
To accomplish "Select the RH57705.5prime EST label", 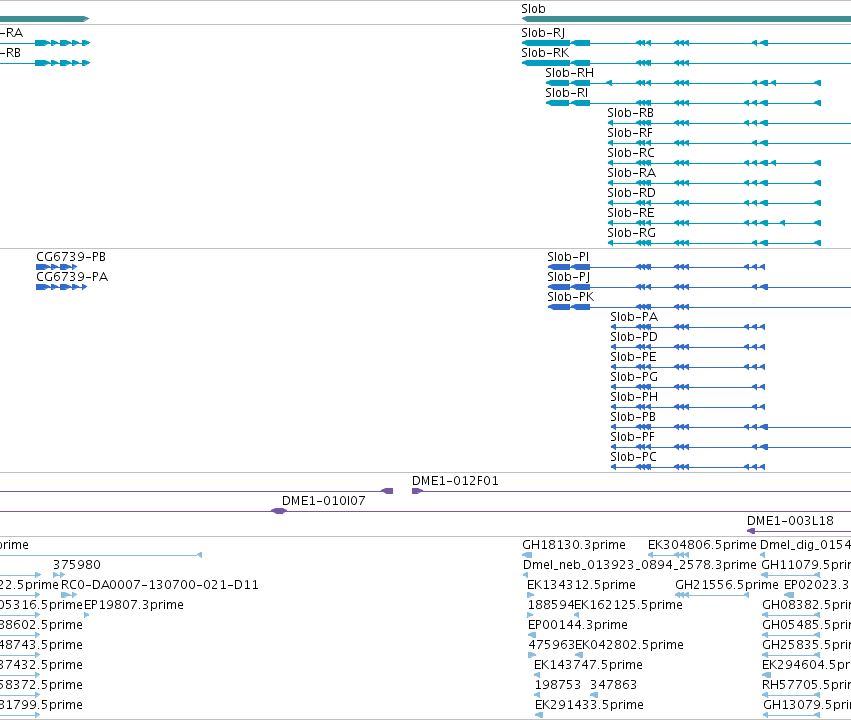I will pyautogui.click(x=806, y=685).
